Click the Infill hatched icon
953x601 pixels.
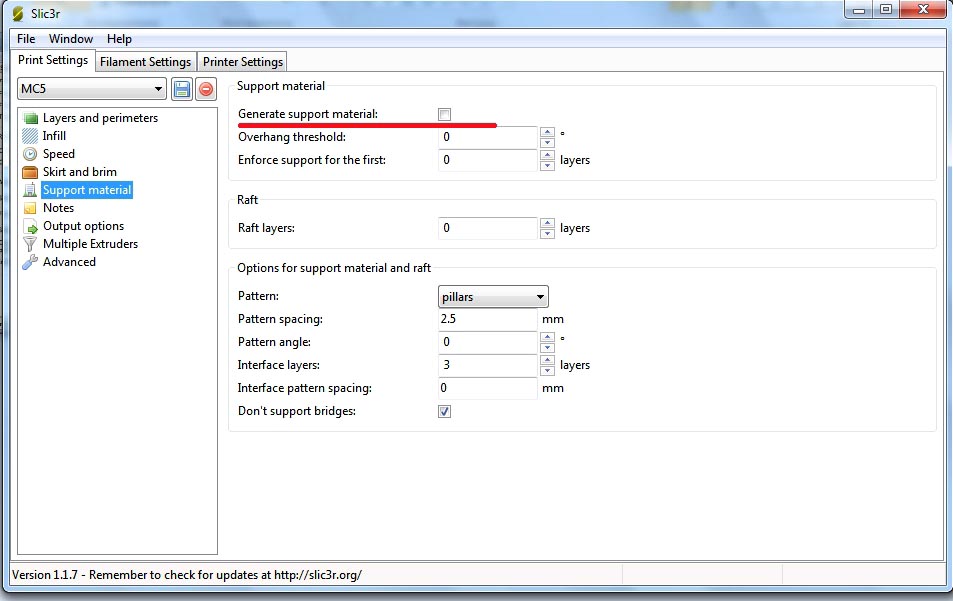click(30, 136)
